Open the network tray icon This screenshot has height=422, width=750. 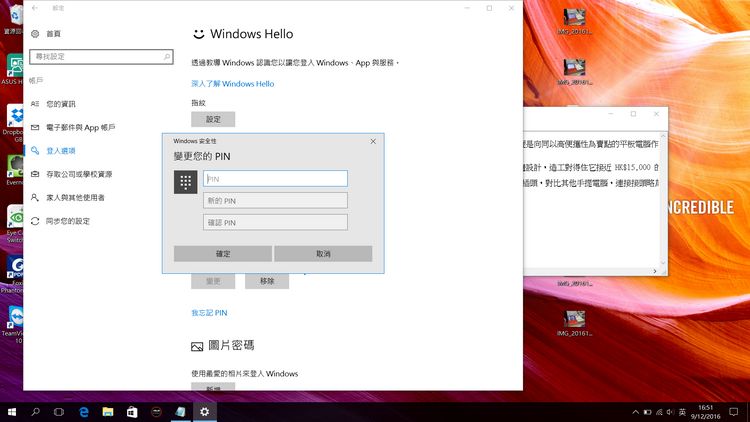pos(660,412)
